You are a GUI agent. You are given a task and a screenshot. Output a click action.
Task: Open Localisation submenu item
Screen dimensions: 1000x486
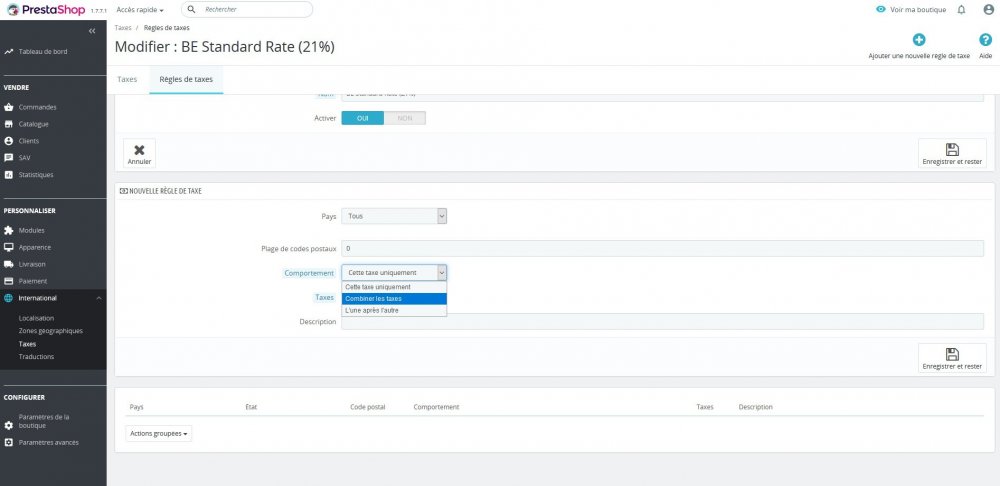click(36, 318)
